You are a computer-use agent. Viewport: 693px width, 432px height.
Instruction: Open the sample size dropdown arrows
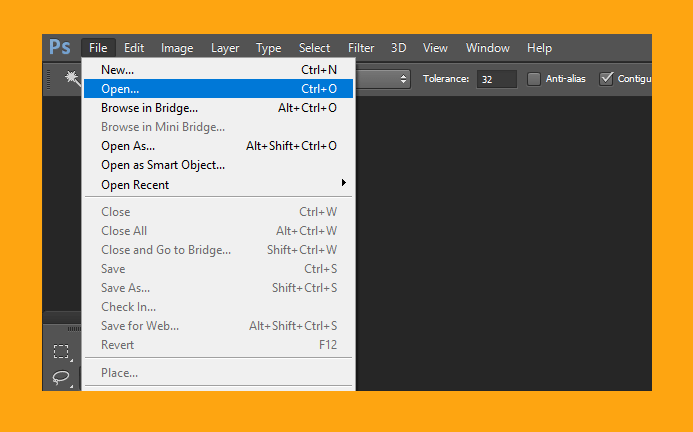click(x=403, y=79)
